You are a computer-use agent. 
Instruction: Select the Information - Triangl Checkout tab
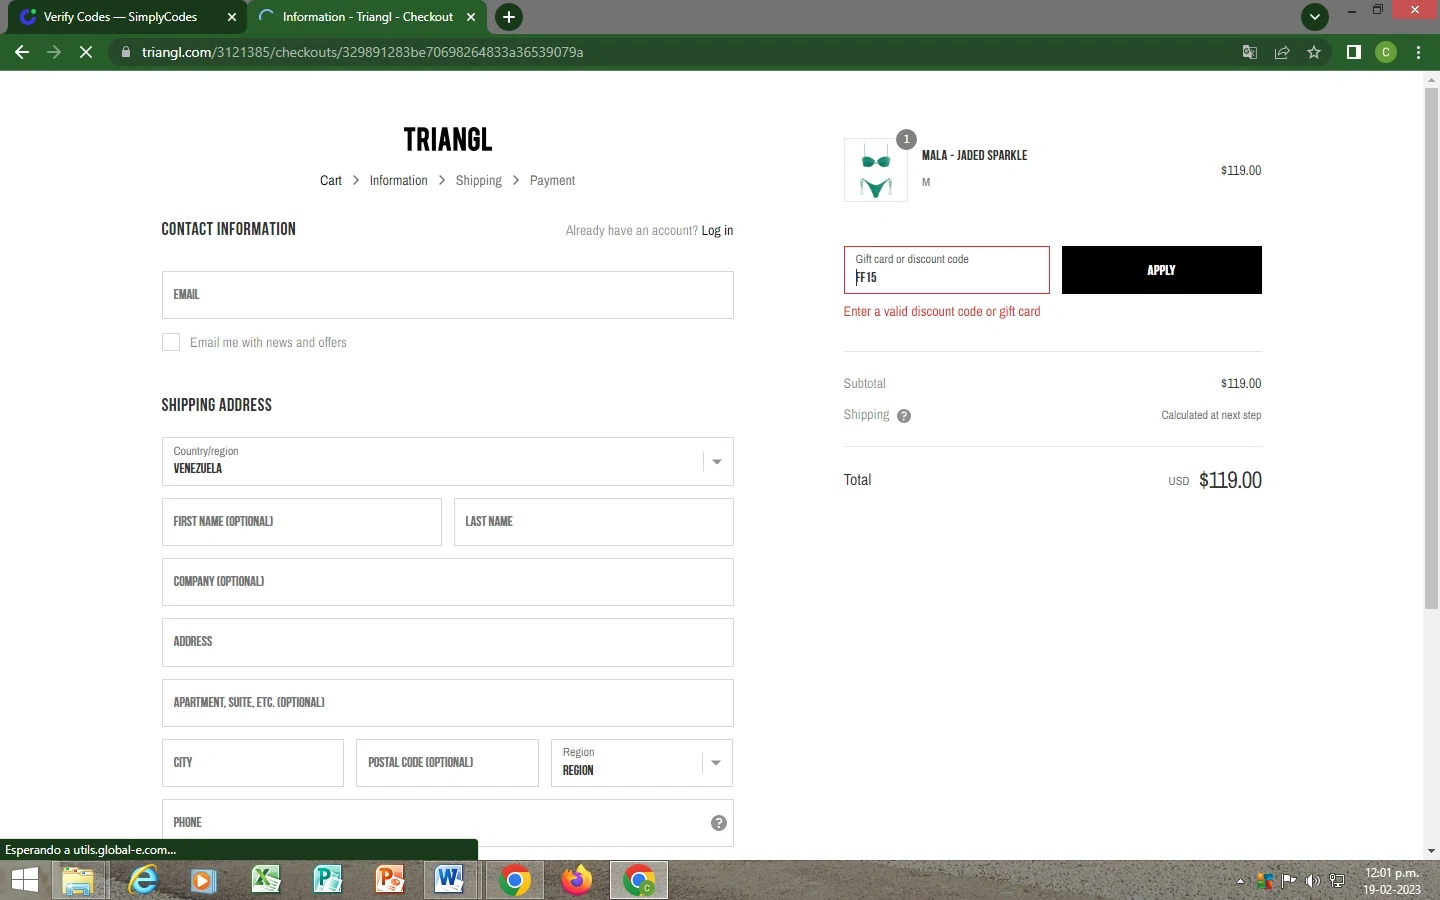(x=366, y=17)
